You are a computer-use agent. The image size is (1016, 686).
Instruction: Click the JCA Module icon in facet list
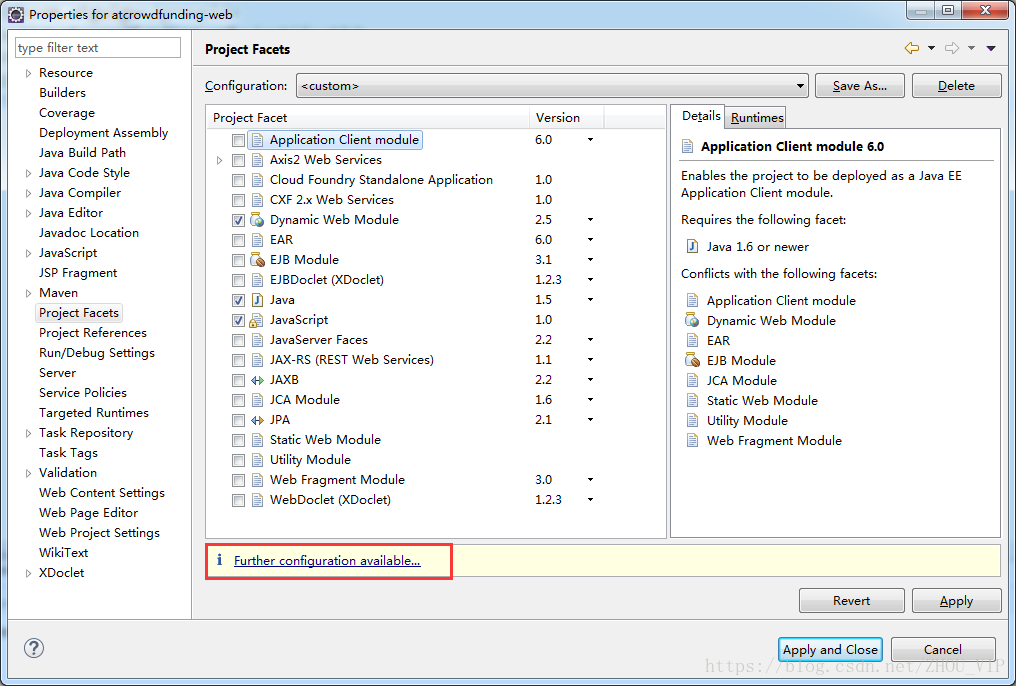257,400
